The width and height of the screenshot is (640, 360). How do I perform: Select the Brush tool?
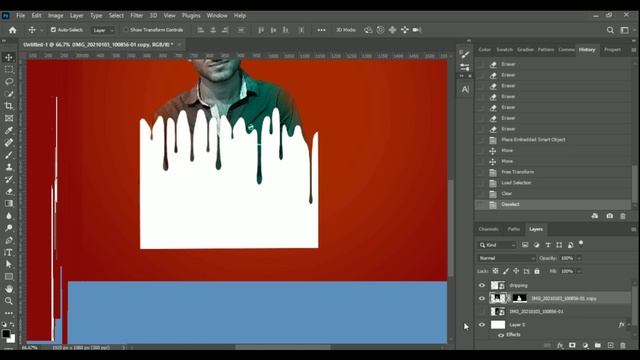pos(9,155)
